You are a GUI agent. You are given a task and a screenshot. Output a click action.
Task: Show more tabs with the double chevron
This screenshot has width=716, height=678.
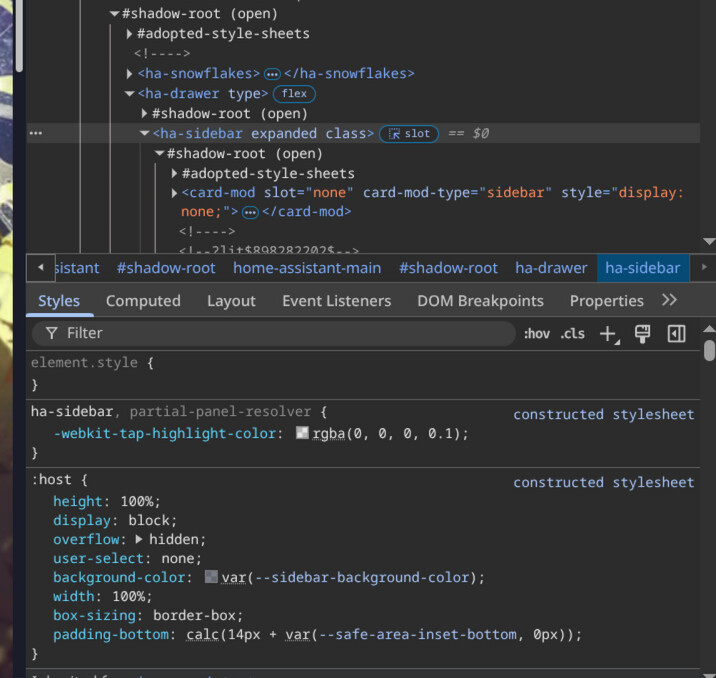pos(669,300)
